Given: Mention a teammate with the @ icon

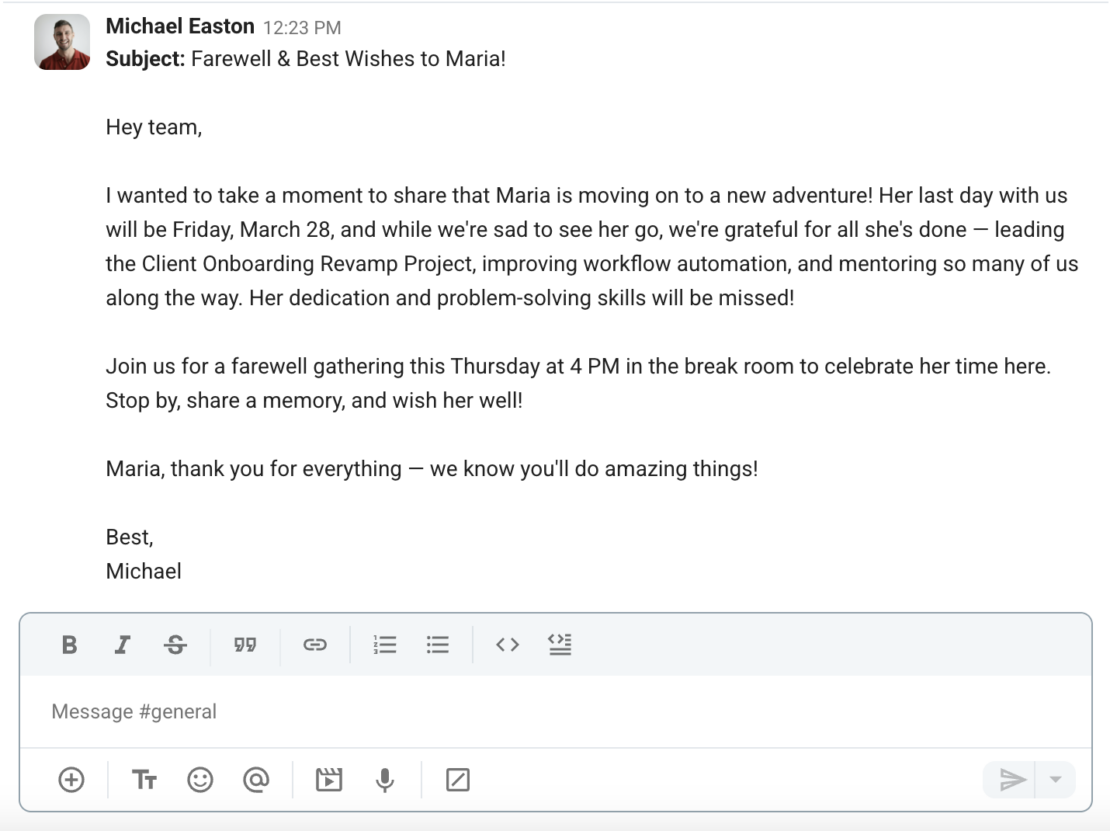Looking at the screenshot, I should tap(256, 780).
